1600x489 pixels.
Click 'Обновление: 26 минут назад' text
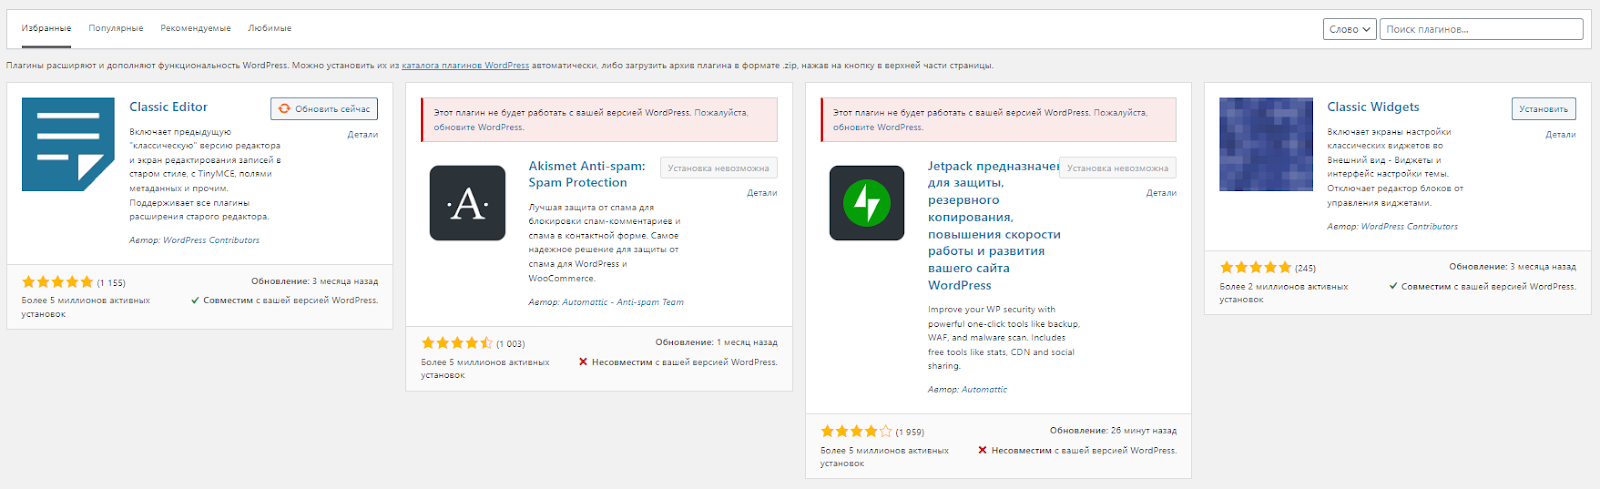pos(1113,430)
